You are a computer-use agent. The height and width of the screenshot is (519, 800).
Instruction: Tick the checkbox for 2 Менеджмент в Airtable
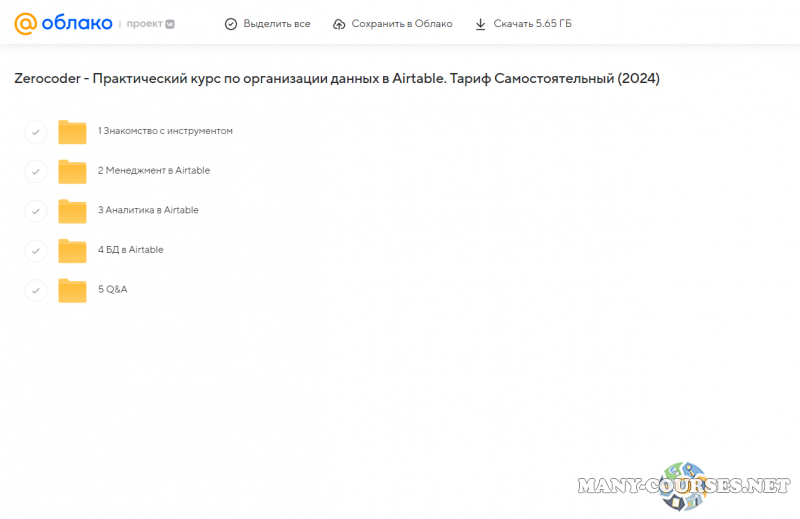click(35, 171)
